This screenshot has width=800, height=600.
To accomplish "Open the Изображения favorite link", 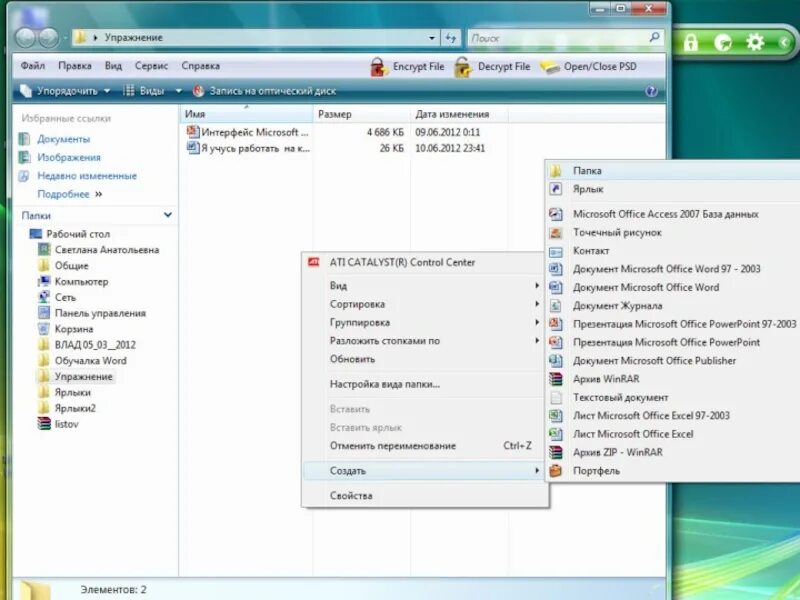I will coord(69,158).
